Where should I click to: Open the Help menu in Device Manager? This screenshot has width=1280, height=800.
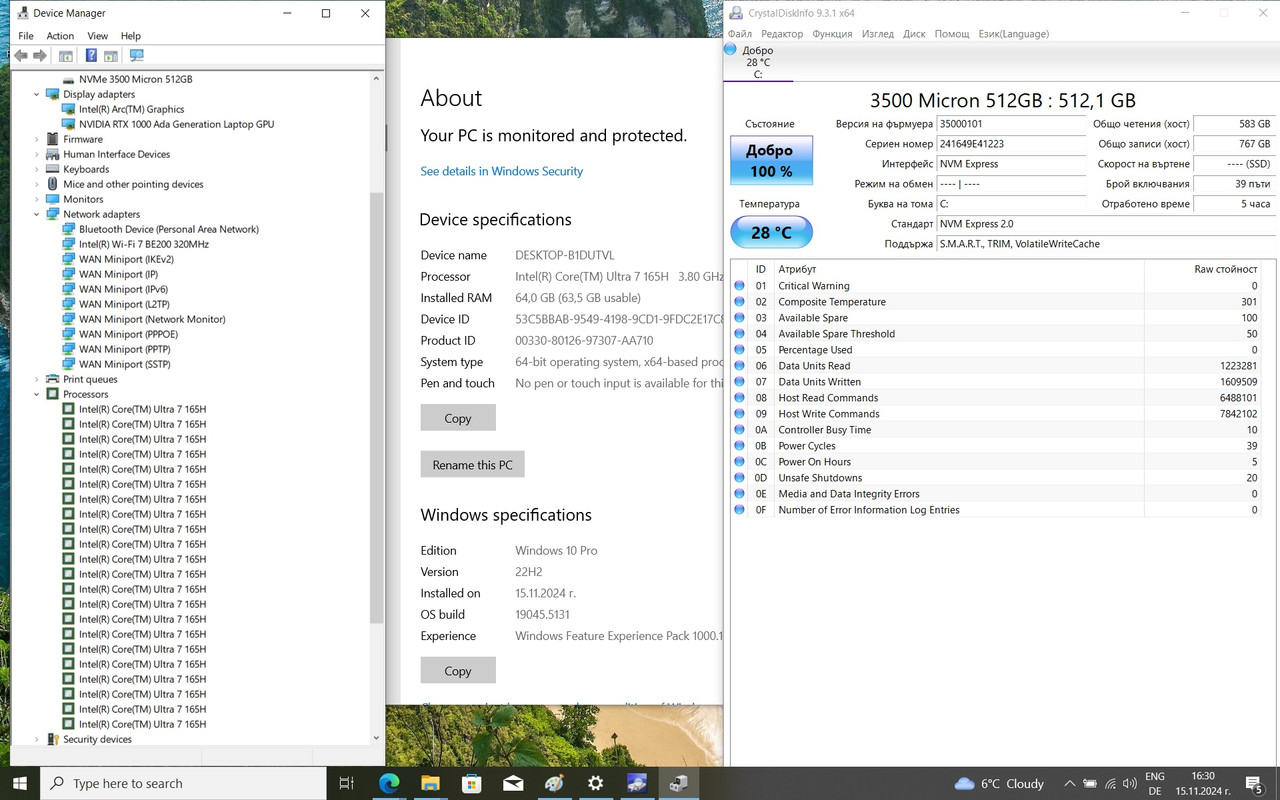pyautogui.click(x=131, y=35)
